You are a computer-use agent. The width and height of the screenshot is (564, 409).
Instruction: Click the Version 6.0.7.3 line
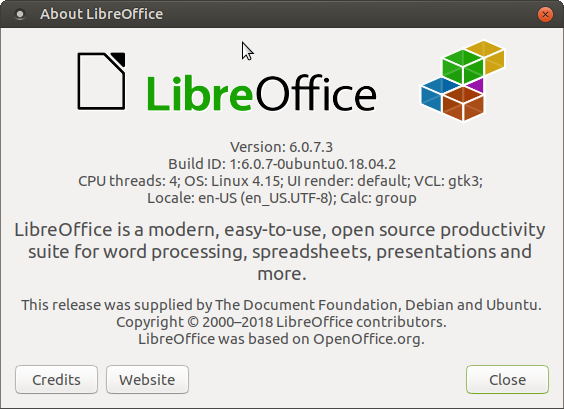[x=282, y=147]
